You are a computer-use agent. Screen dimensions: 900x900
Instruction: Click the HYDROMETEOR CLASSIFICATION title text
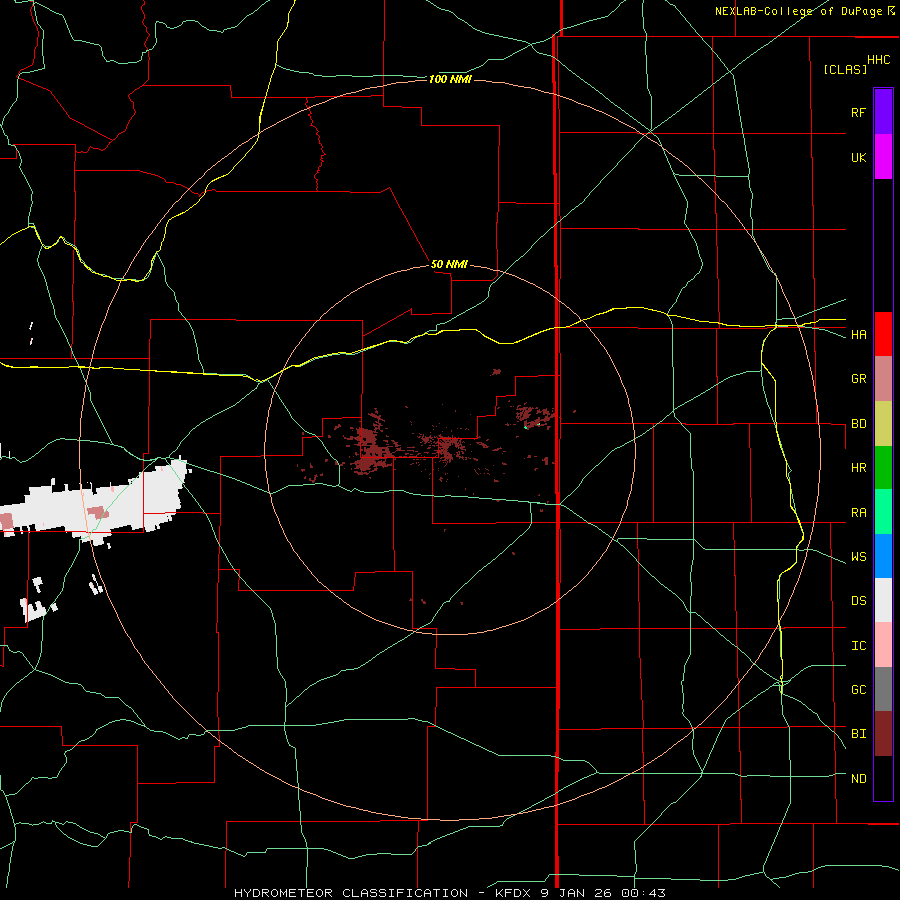351,893
